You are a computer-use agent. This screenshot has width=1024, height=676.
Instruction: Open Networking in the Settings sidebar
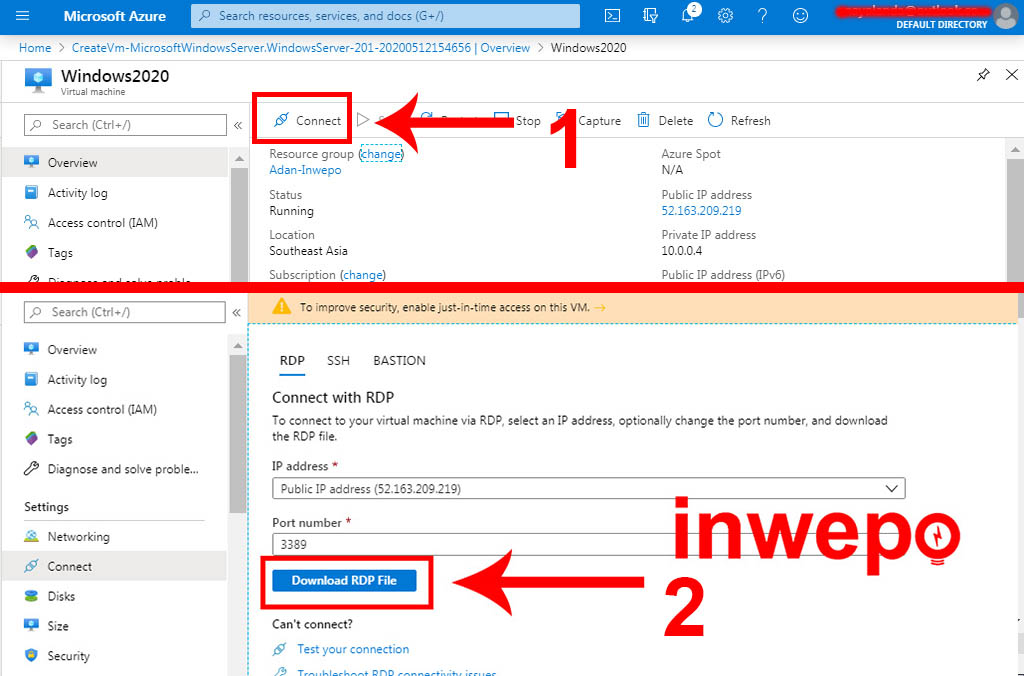(78, 537)
